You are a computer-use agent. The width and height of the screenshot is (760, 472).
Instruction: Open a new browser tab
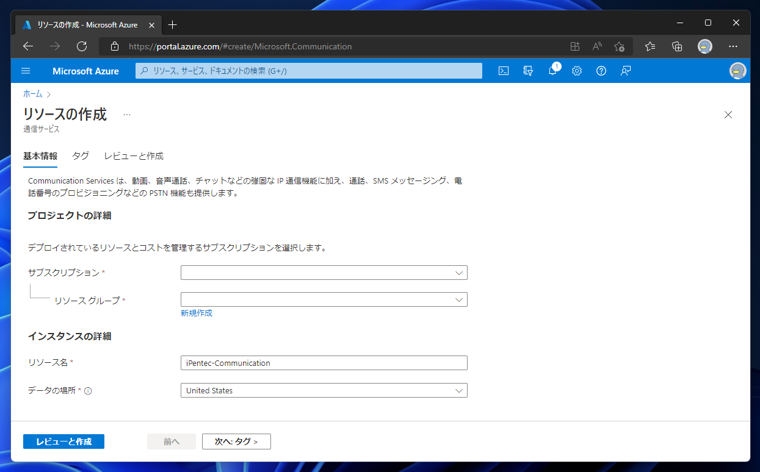click(x=173, y=25)
